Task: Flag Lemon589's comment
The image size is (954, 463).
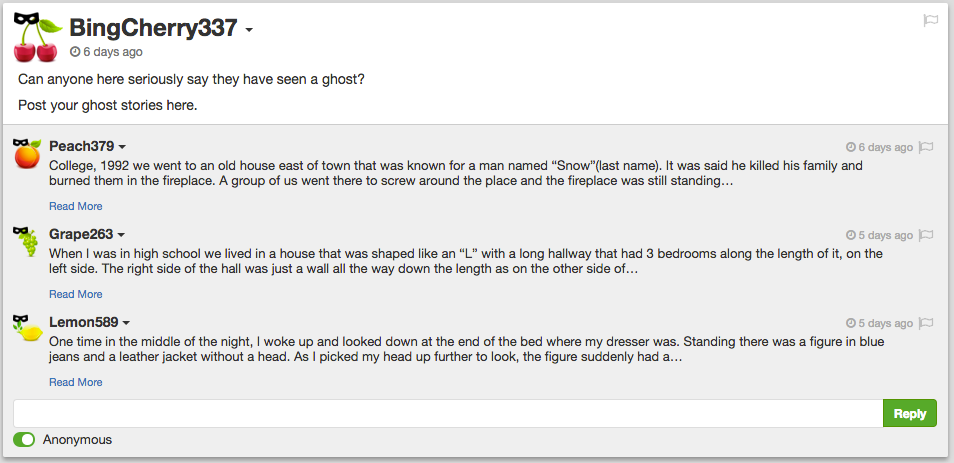Action: [926, 323]
